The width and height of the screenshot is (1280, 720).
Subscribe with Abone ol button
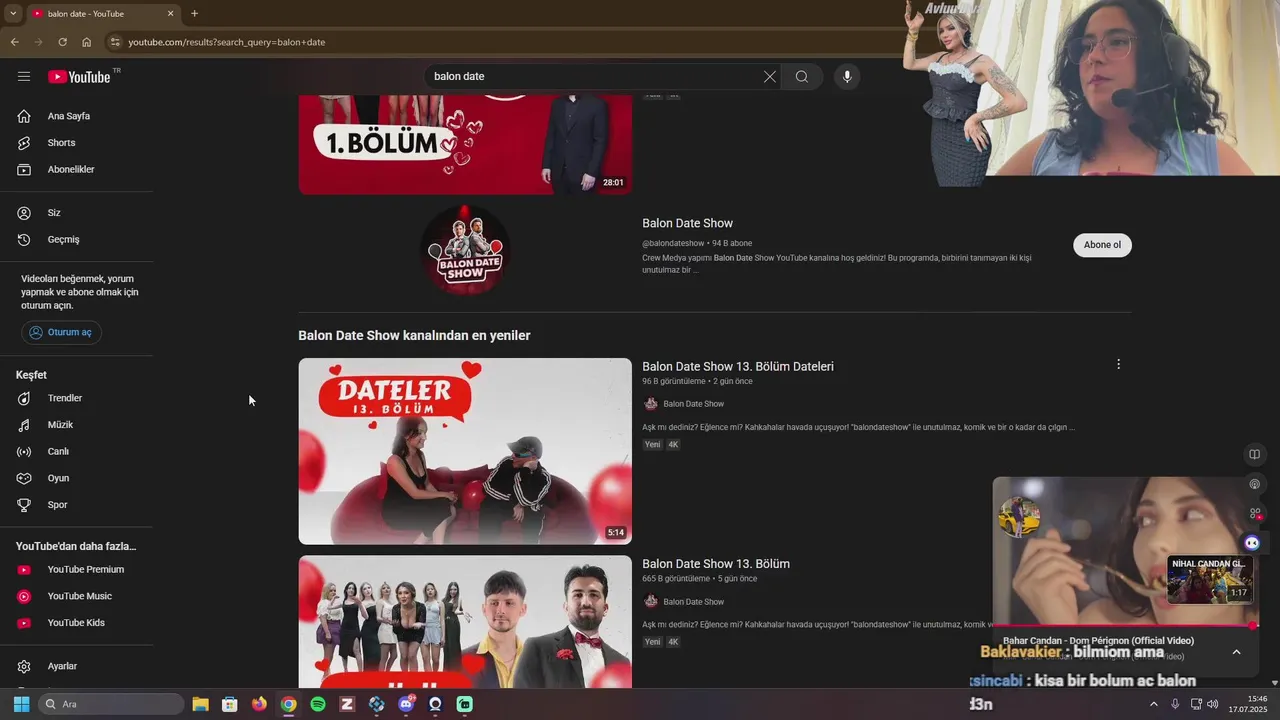(1102, 245)
